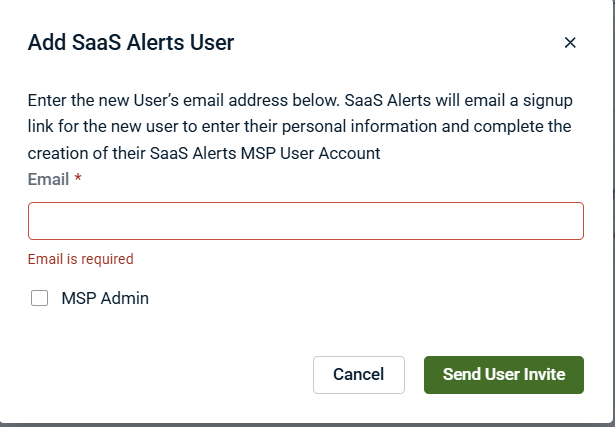615x427 pixels.
Task: Click the X icon beside the dialog title
Action: click(x=570, y=42)
